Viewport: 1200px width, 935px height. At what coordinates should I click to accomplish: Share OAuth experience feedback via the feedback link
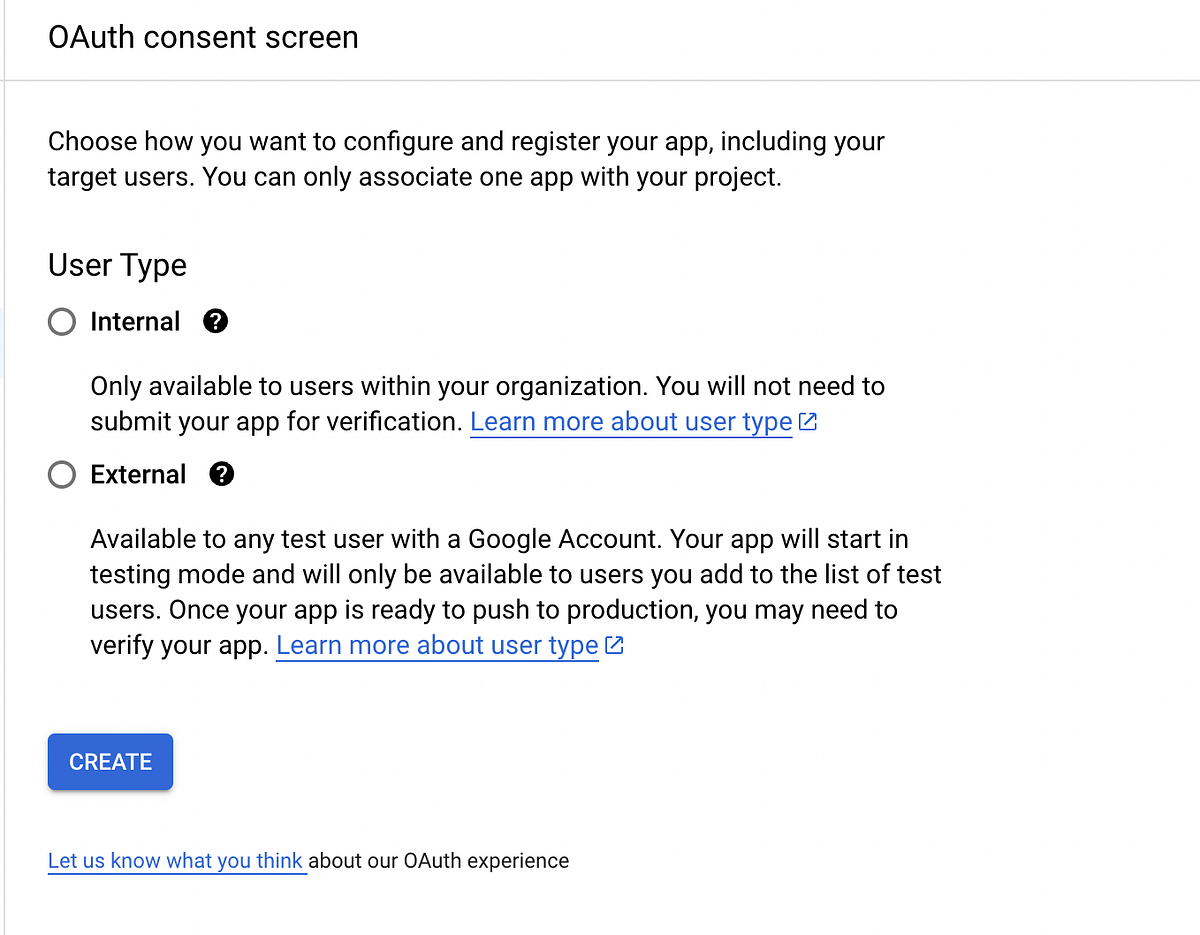coord(176,860)
